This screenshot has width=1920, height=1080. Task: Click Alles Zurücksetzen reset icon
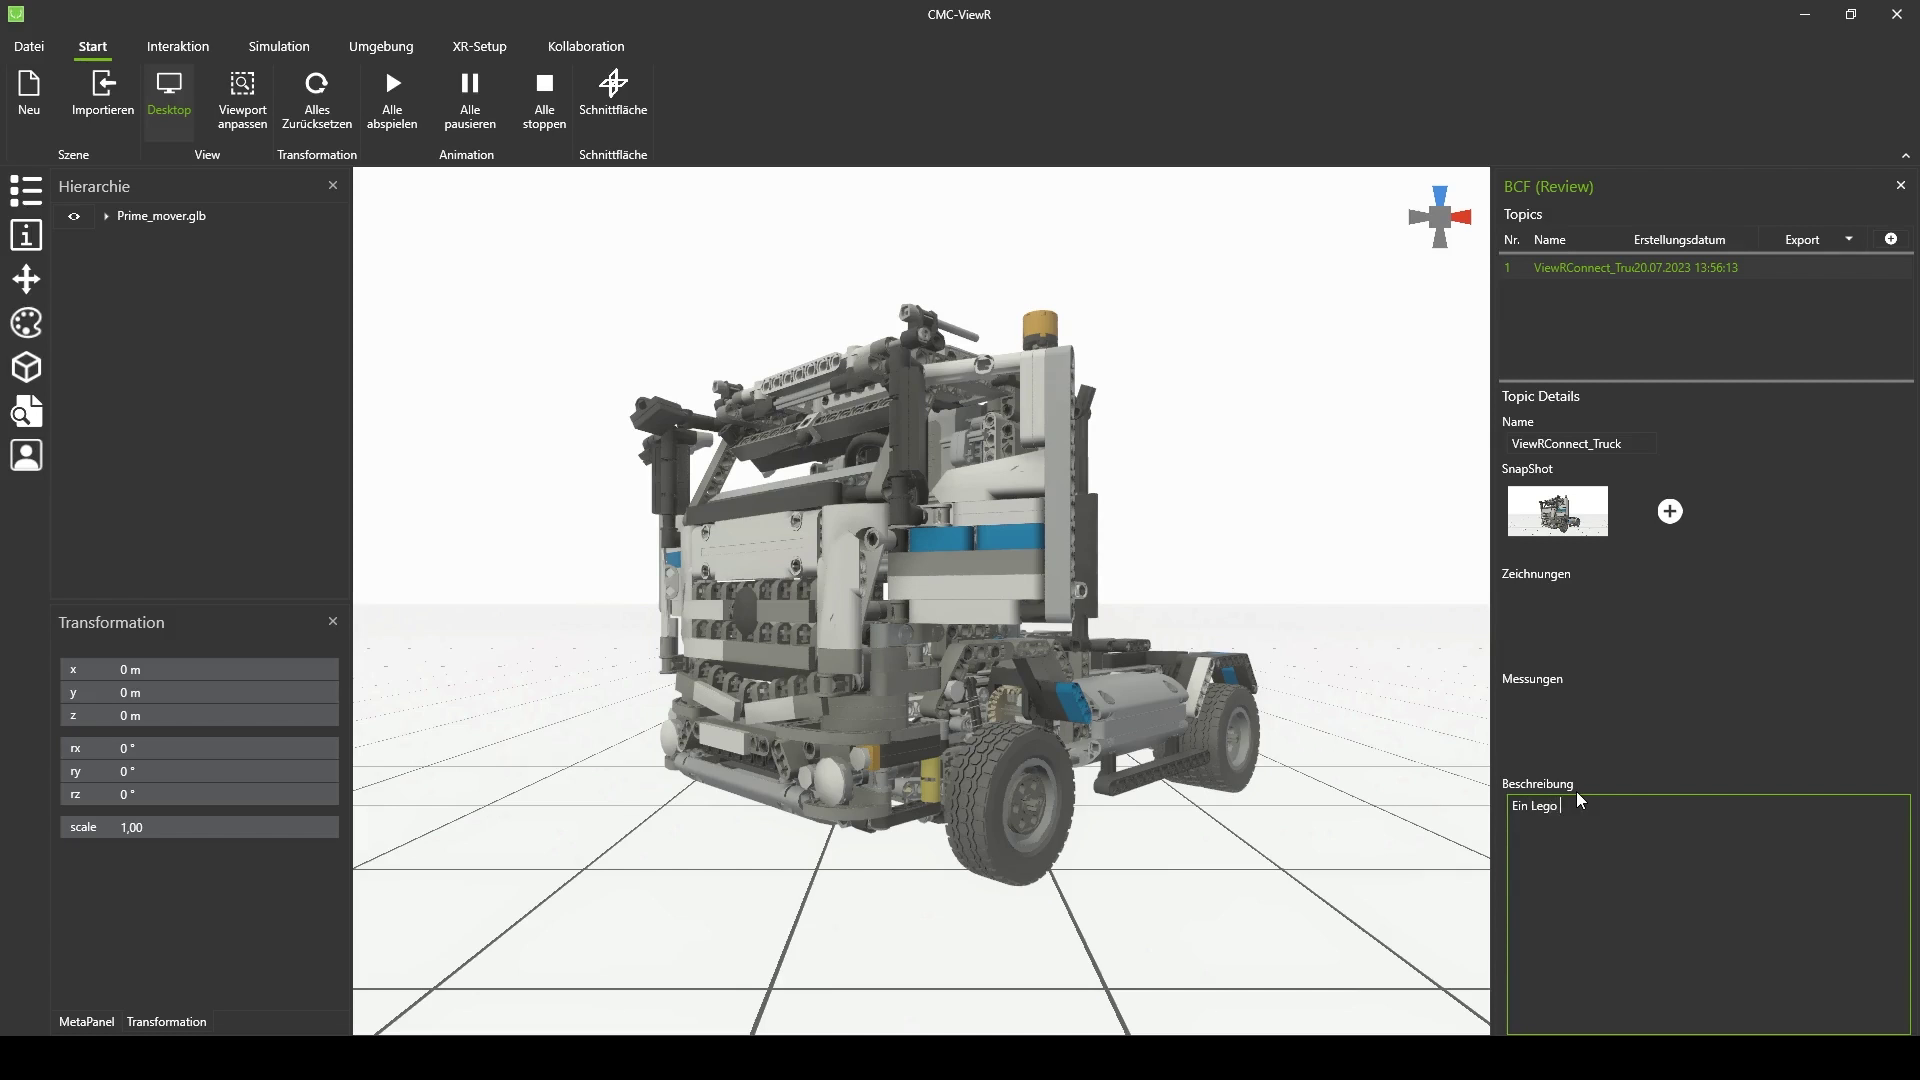(x=316, y=84)
